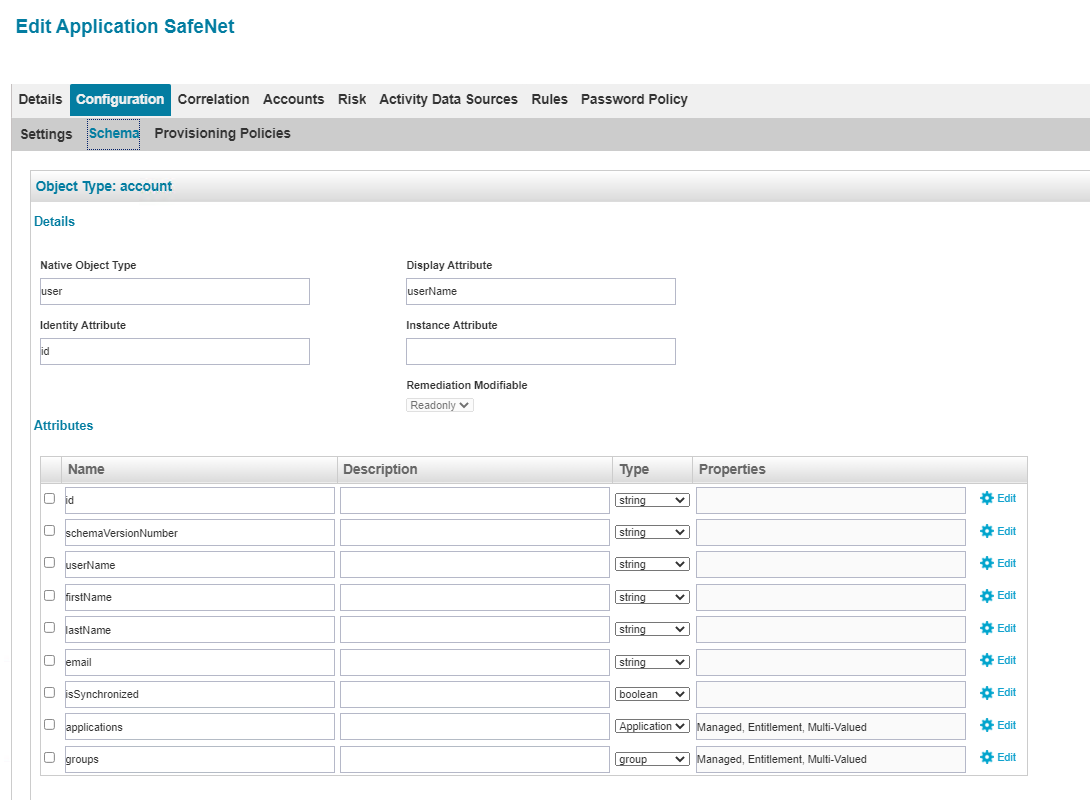Open the Type dropdown for isSynchronized

click(x=652, y=694)
